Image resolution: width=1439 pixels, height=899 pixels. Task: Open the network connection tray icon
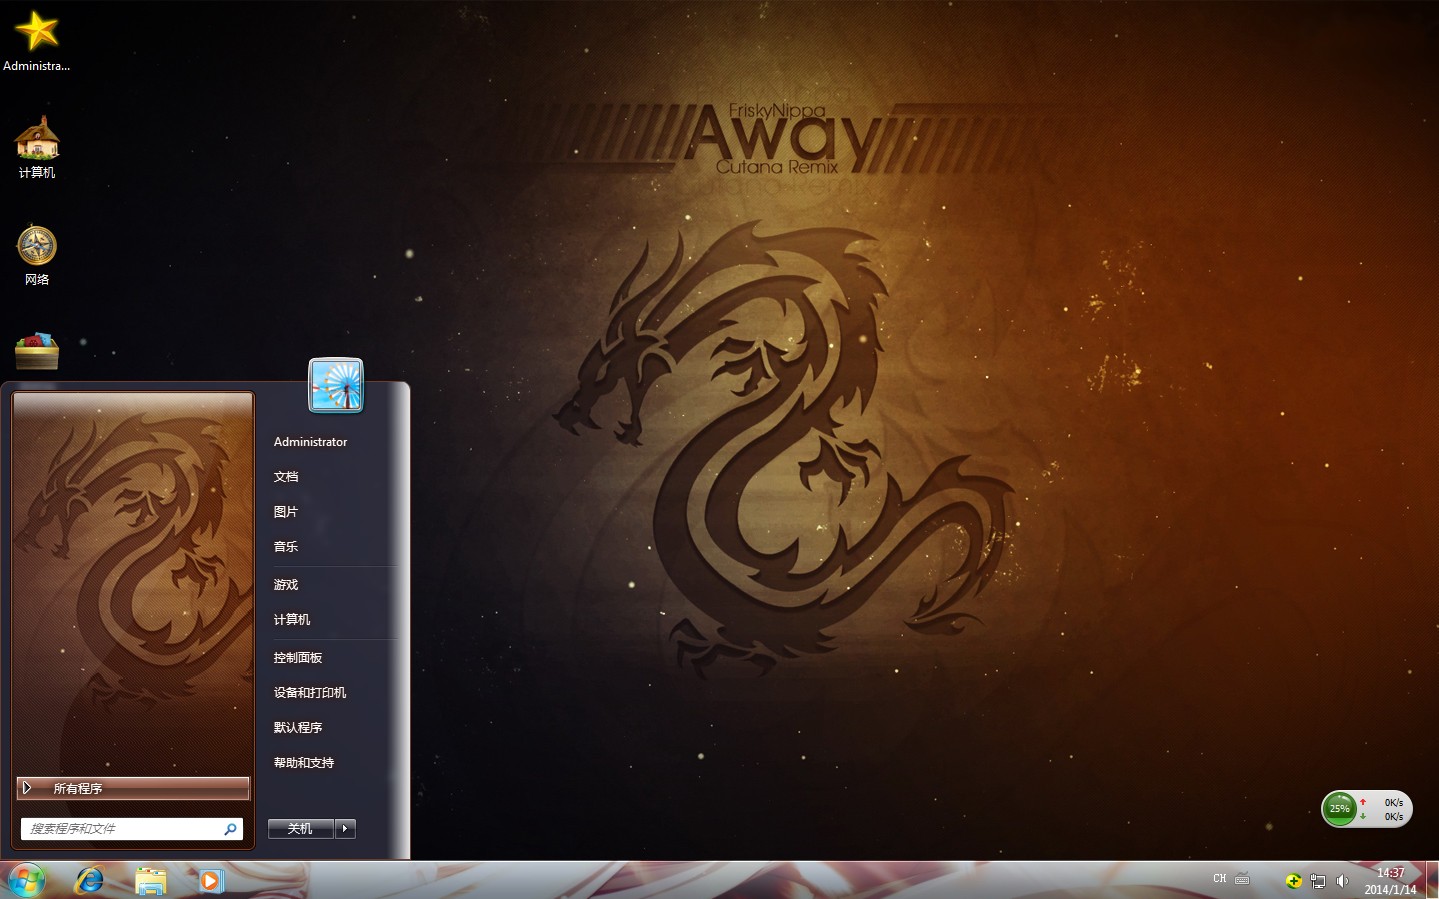click(x=1318, y=881)
